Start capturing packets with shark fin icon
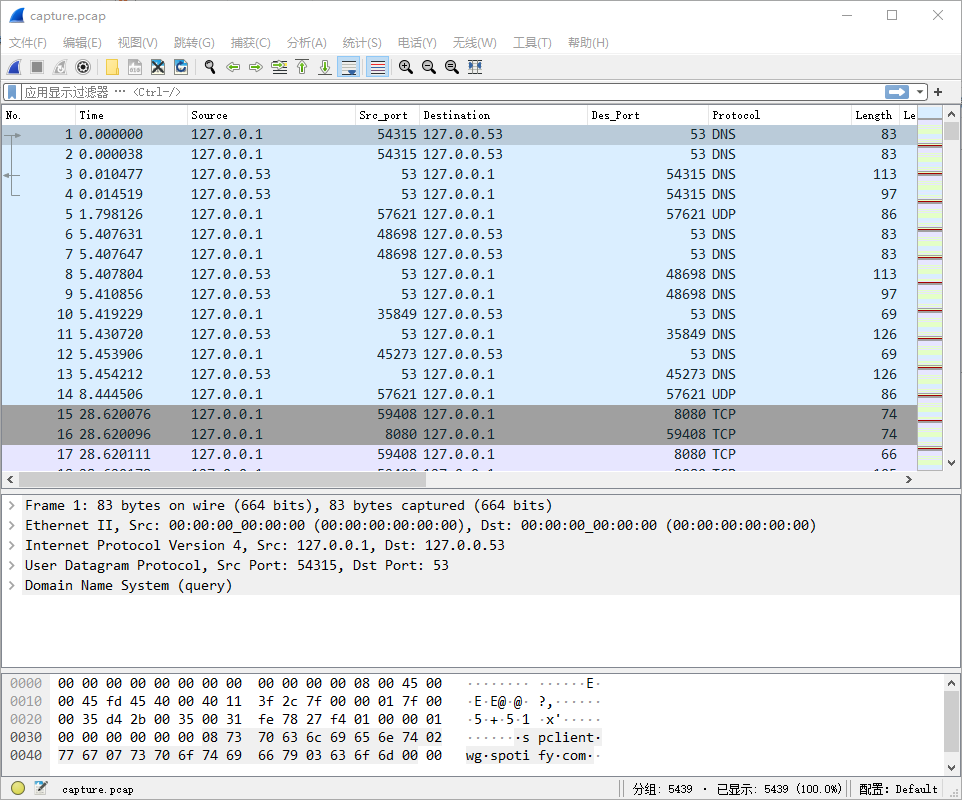The image size is (962, 800). pos(15,67)
